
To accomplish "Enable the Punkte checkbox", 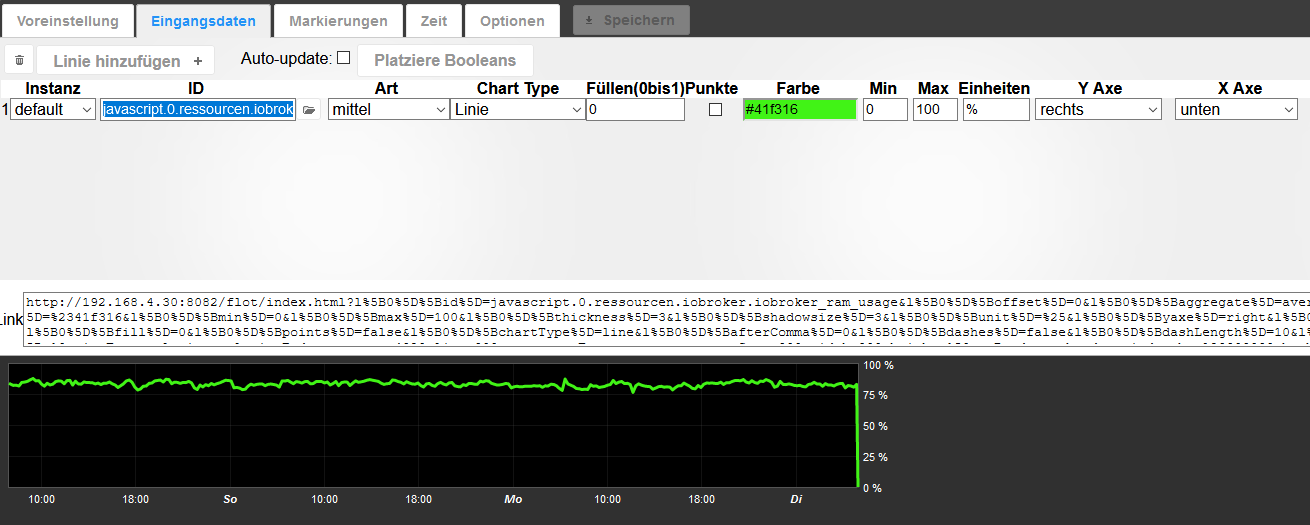I will pyautogui.click(x=715, y=110).
